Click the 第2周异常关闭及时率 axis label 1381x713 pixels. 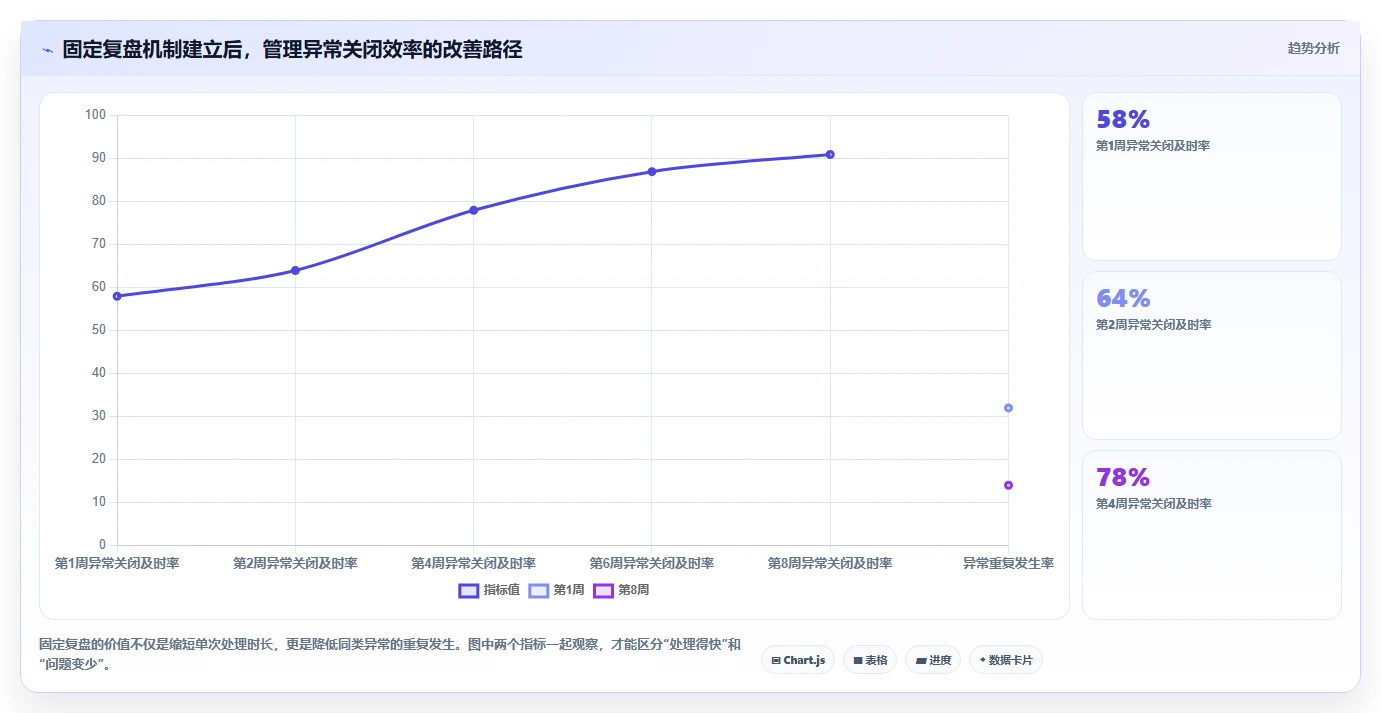click(x=295, y=564)
